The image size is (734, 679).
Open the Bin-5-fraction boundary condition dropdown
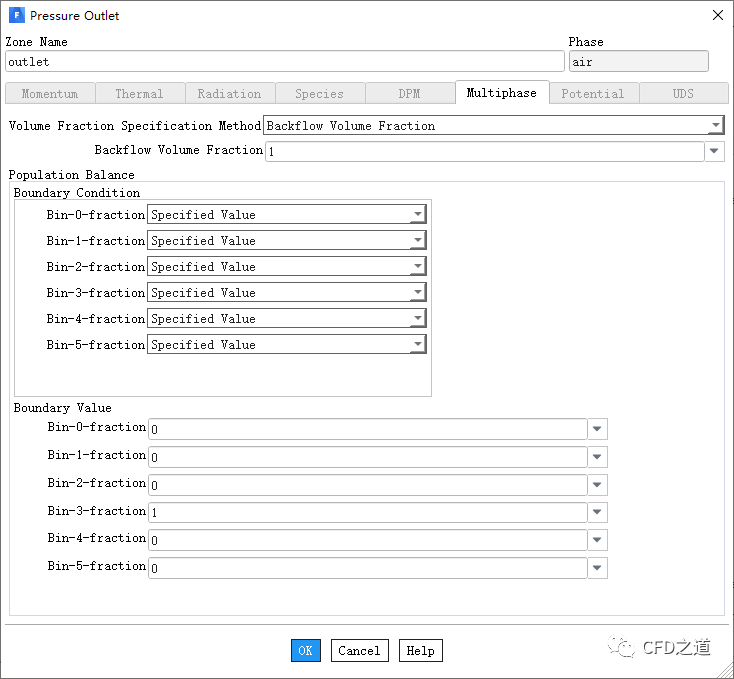pyautogui.click(x=417, y=345)
